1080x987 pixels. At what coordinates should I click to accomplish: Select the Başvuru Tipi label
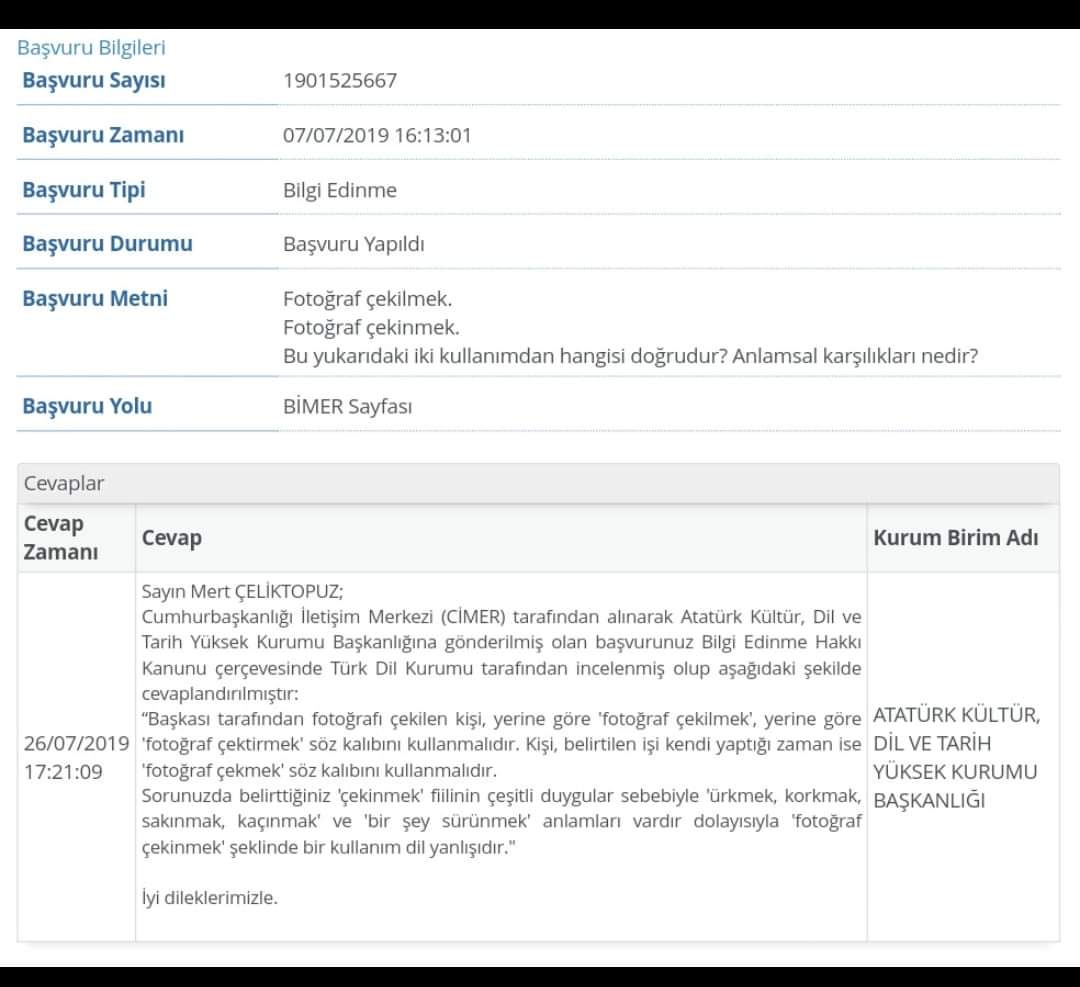(x=84, y=190)
